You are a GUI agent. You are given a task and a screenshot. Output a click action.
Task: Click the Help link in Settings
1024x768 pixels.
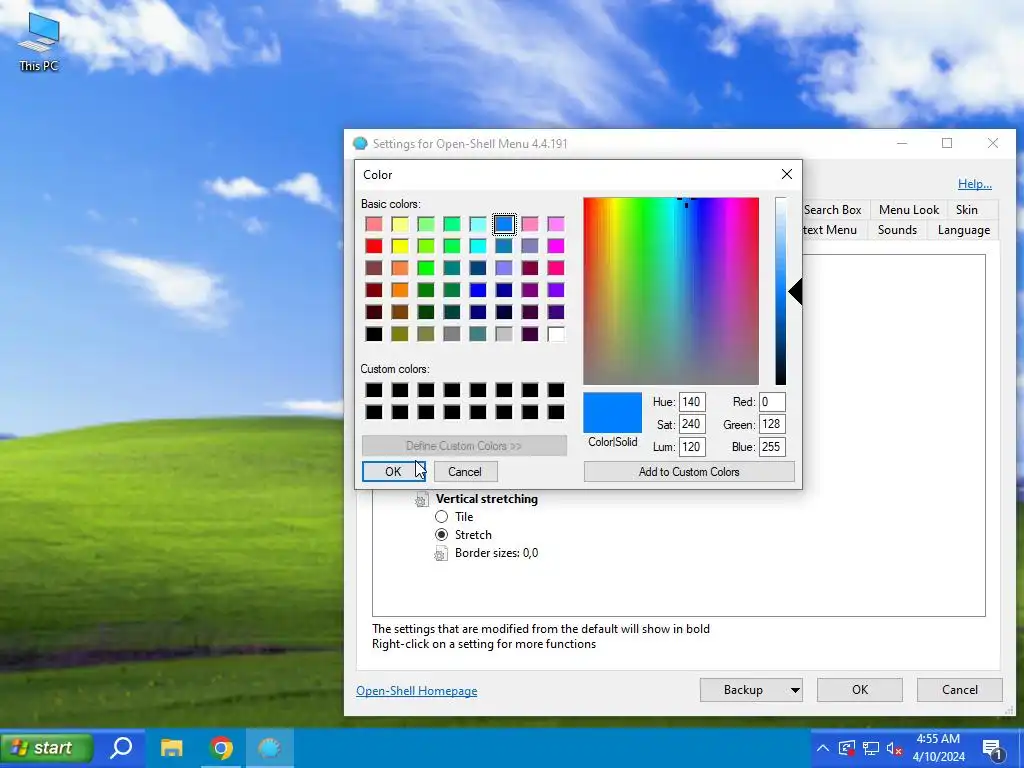[974, 184]
